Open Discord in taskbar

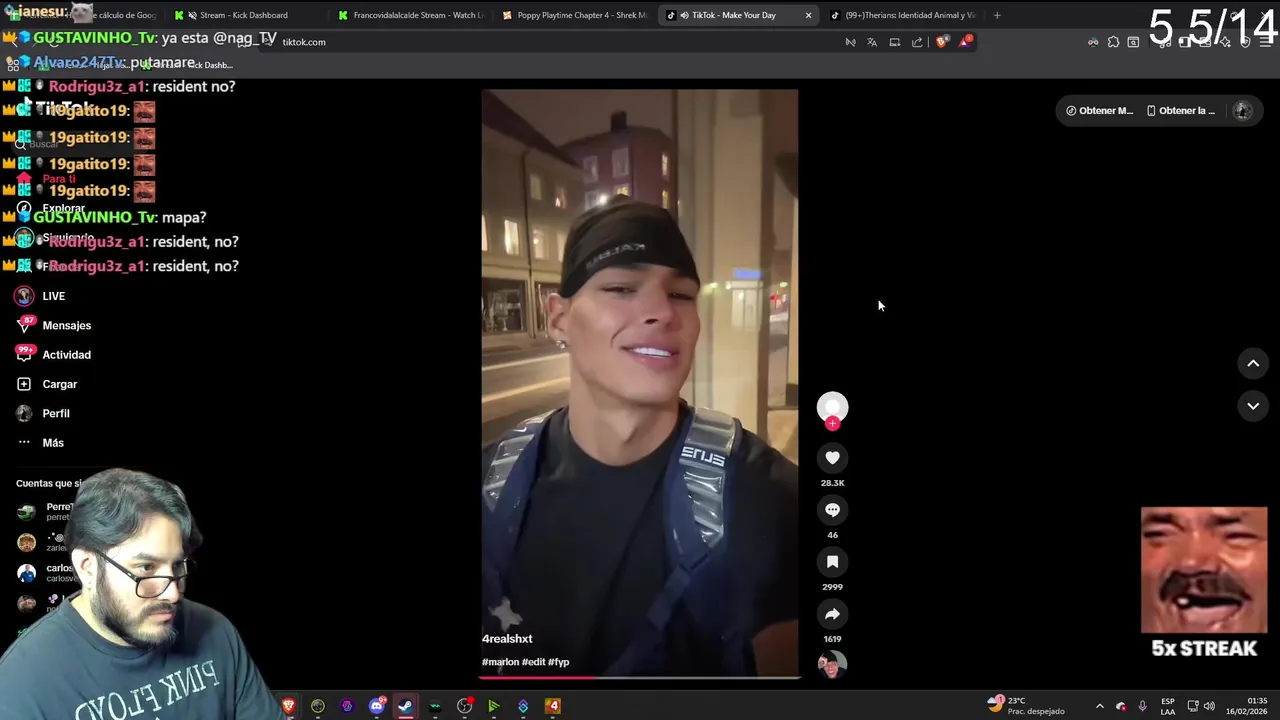377,706
